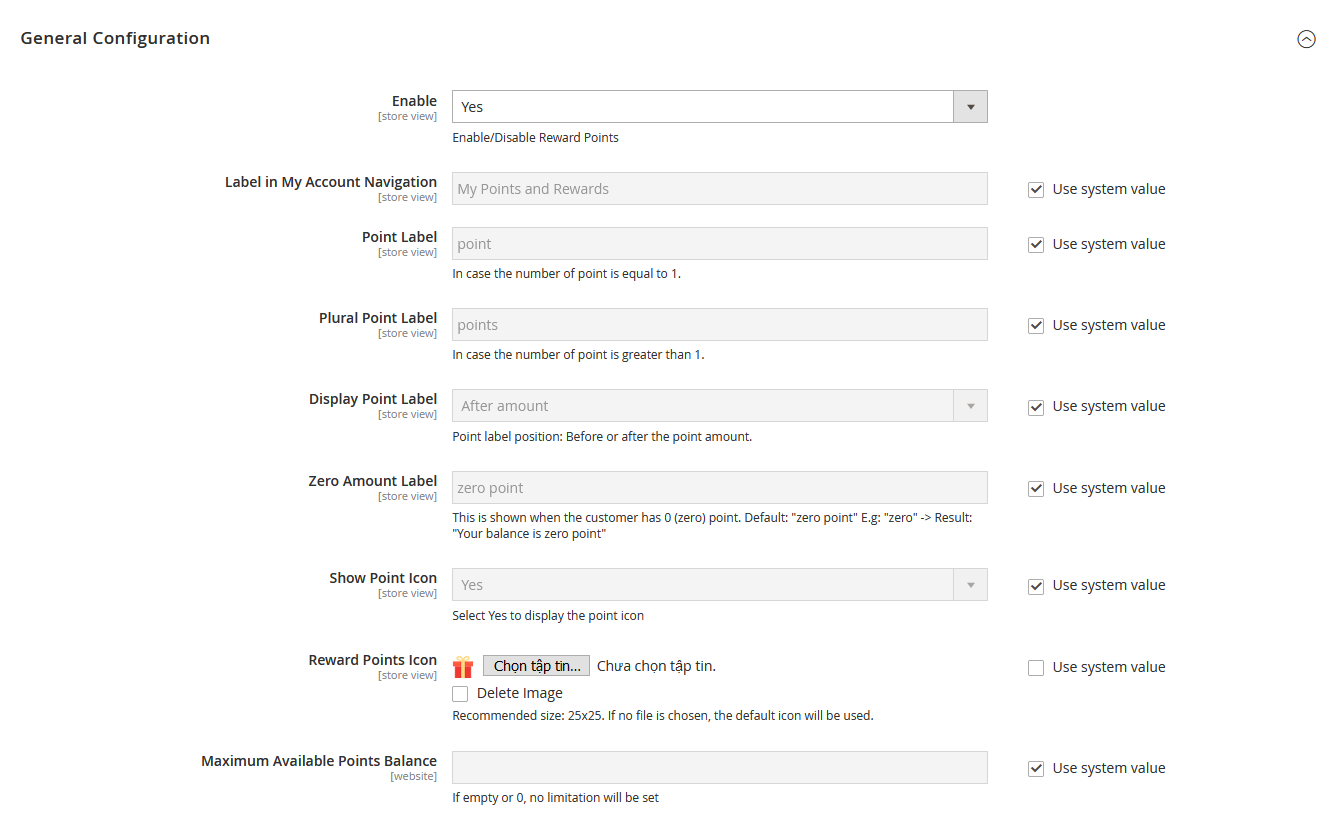Open the Show Point Icon dropdown
The height and width of the screenshot is (831, 1340).
(719, 585)
